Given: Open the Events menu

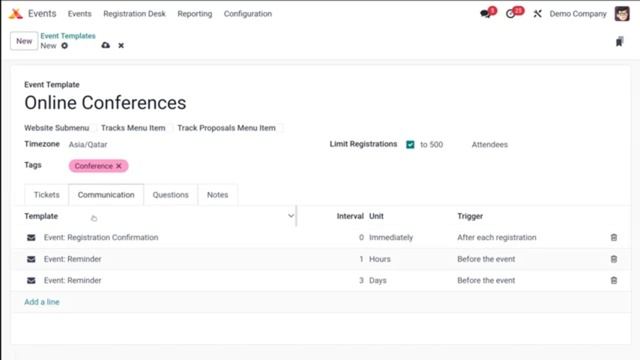Looking at the screenshot, I should coord(80,14).
